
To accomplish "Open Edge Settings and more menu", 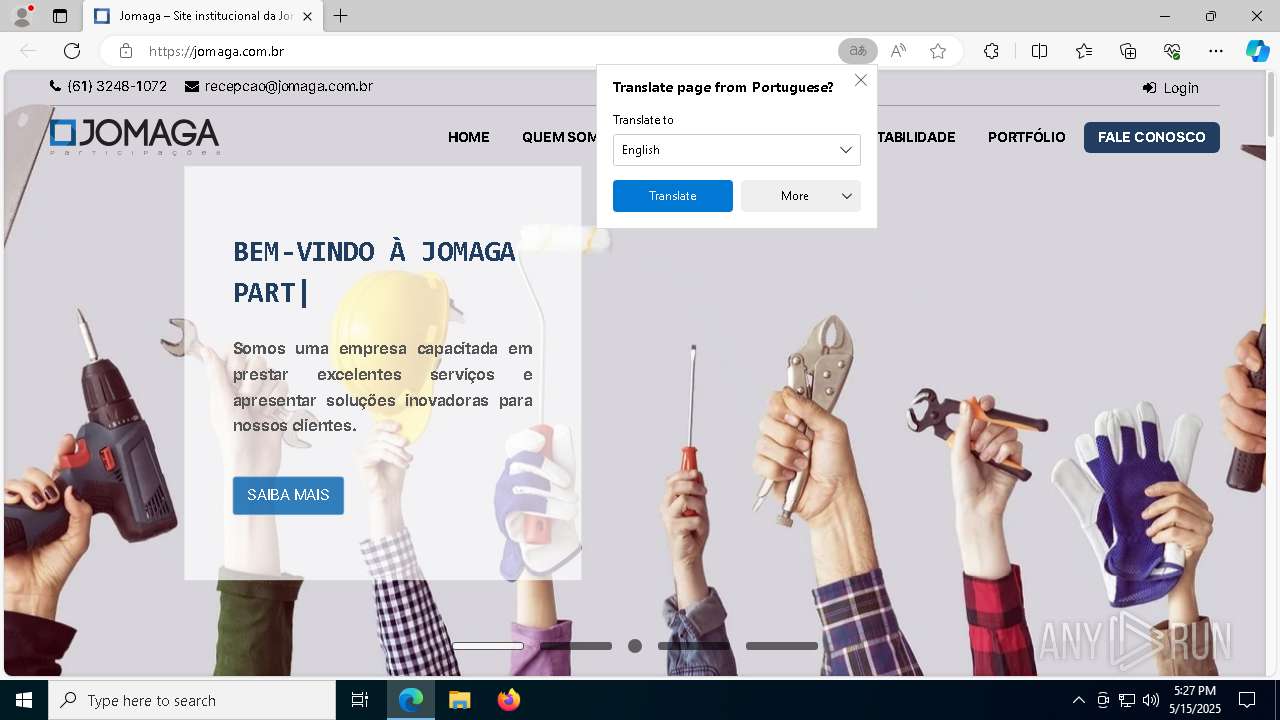I will click(x=1216, y=51).
